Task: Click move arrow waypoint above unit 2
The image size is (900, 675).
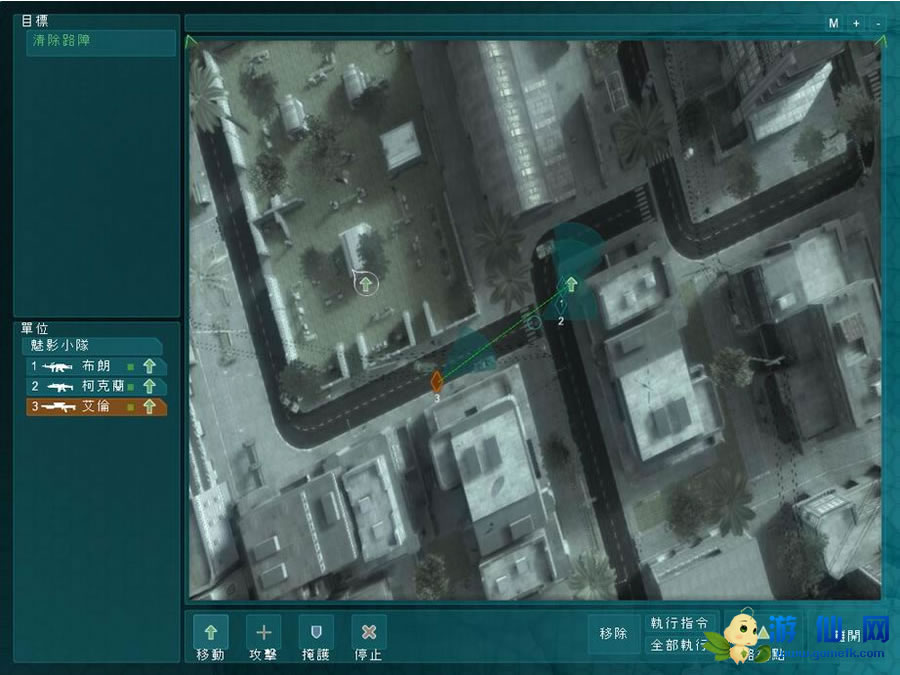Action: coord(571,284)
